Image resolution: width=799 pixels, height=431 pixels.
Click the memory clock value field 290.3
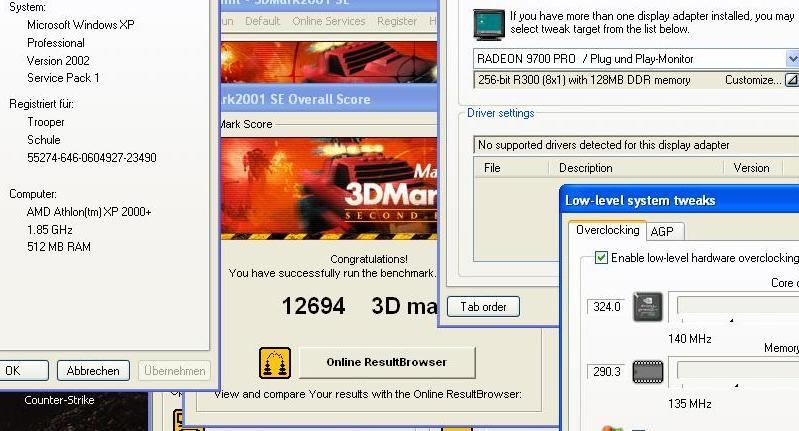click(606, 371)
